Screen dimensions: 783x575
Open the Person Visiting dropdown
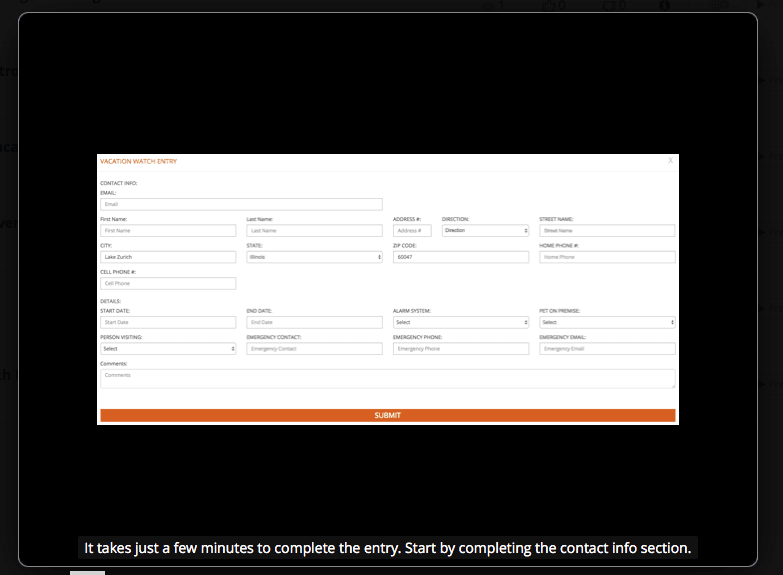[168, 349]
